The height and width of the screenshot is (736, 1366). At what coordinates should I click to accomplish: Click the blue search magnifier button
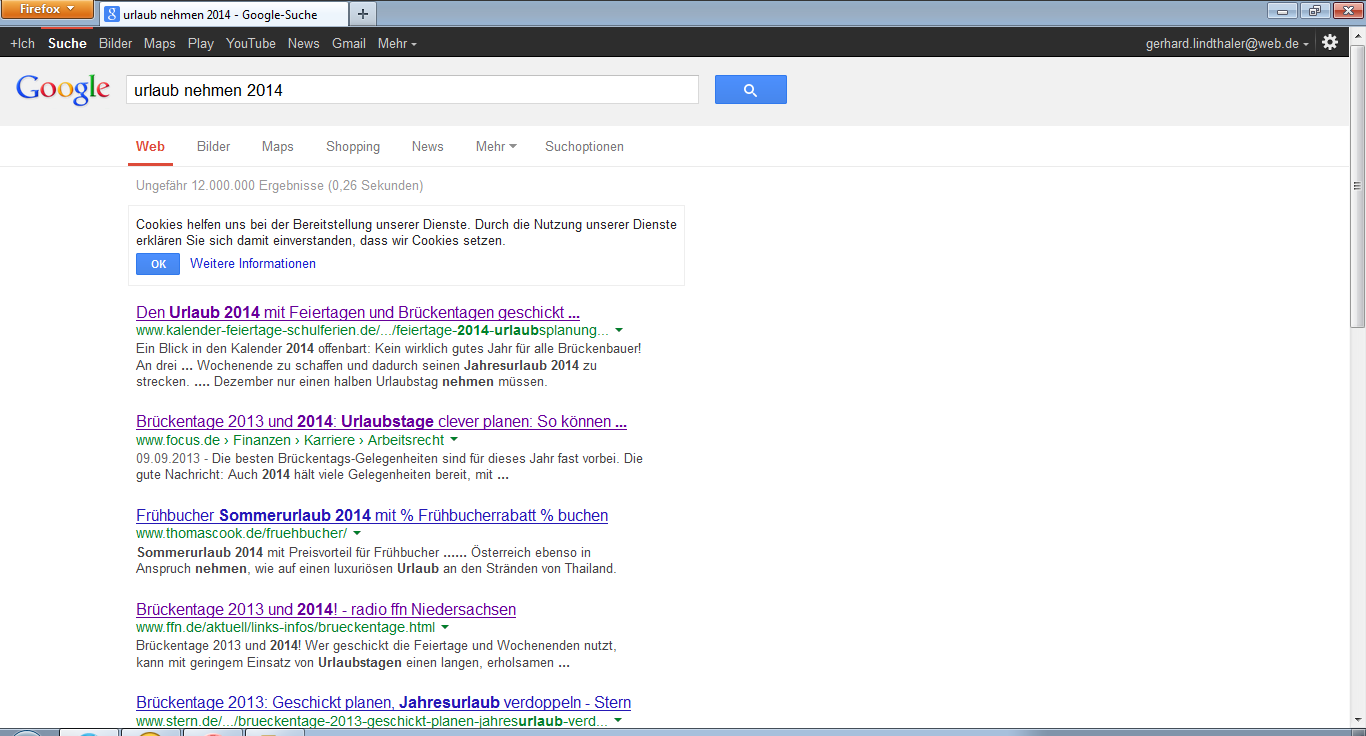pos(750,90)
